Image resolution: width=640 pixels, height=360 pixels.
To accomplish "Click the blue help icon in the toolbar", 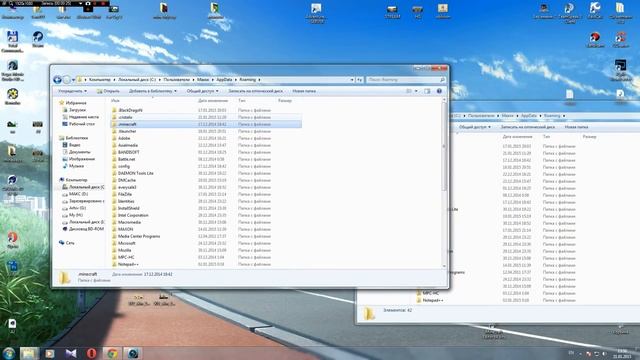I will pyautogui.click(x=439, y=91).
